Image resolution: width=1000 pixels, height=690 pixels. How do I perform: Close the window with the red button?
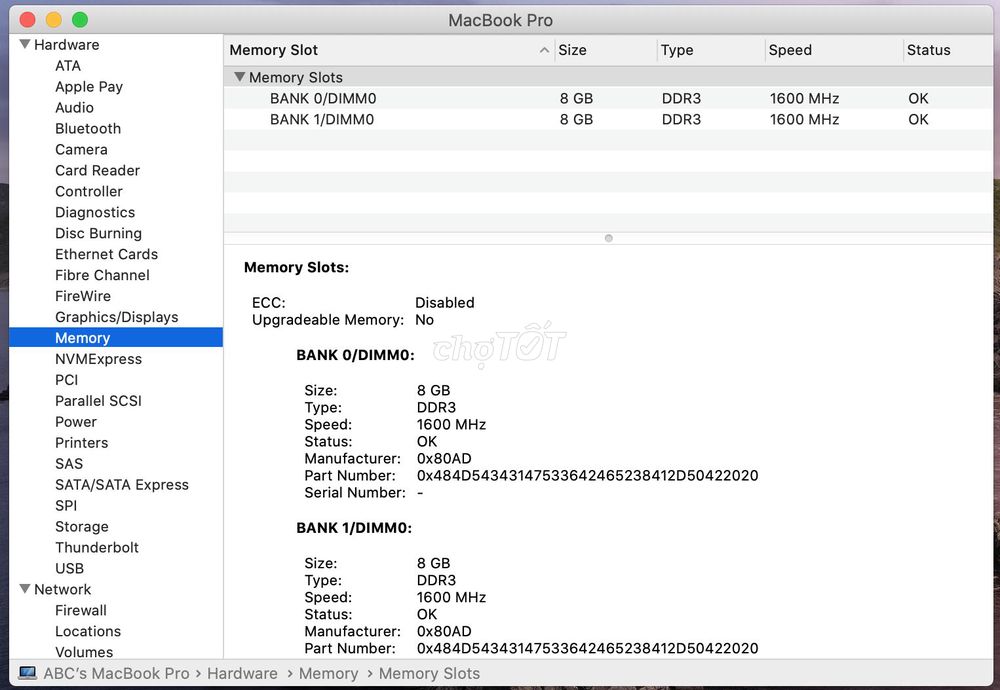[27, 20]
